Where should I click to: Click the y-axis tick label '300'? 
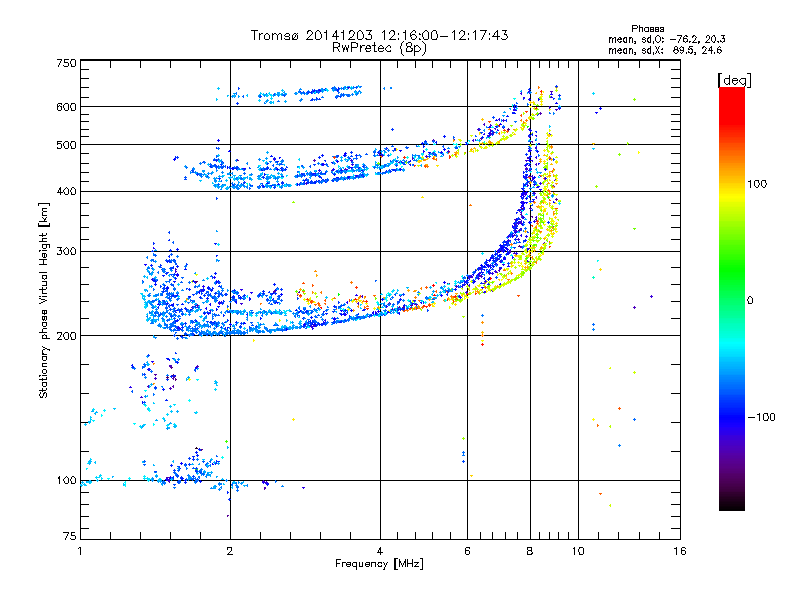coord(66,252)
